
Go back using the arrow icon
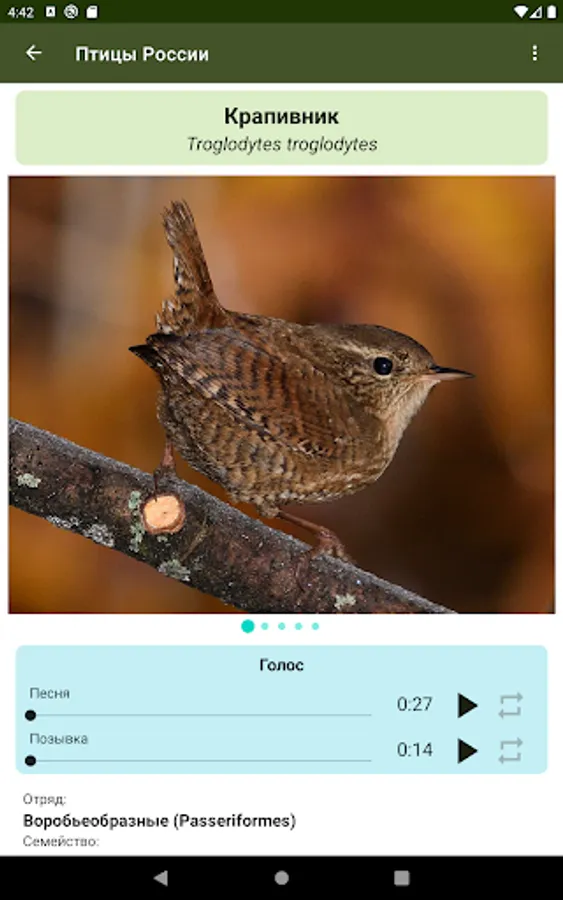34,53
